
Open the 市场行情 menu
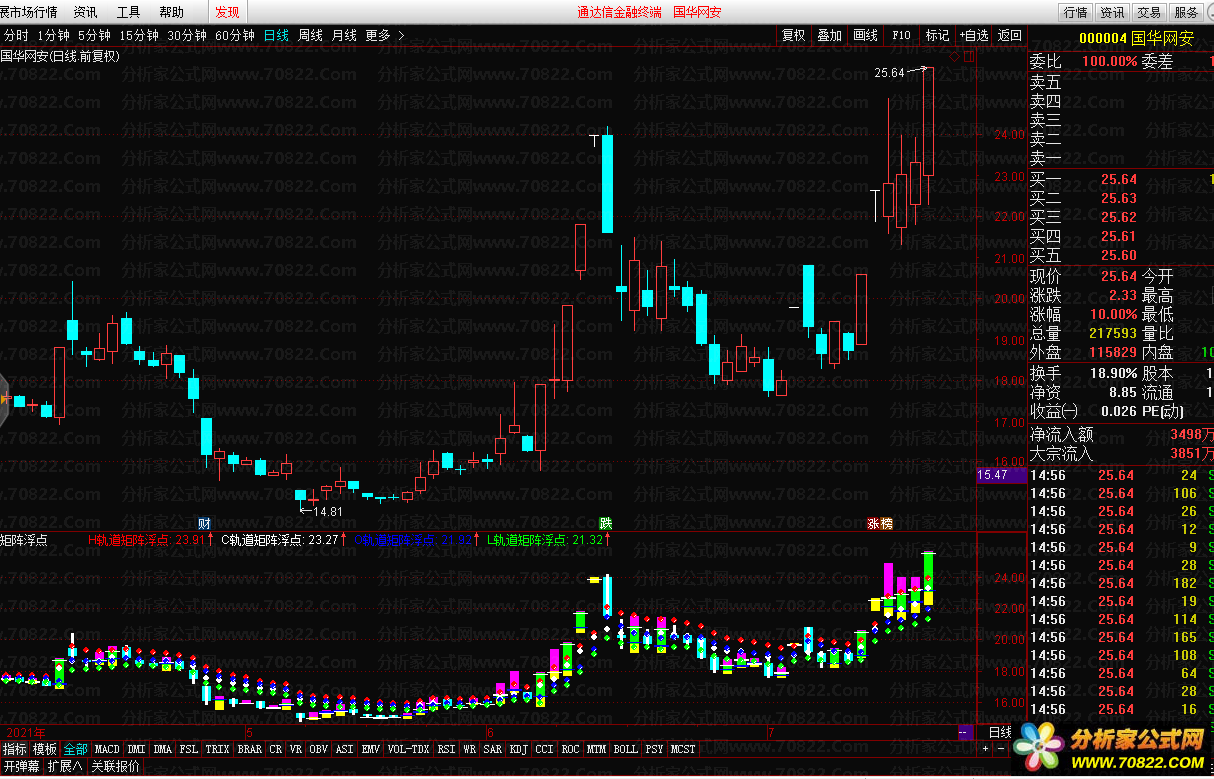point(29,12)
